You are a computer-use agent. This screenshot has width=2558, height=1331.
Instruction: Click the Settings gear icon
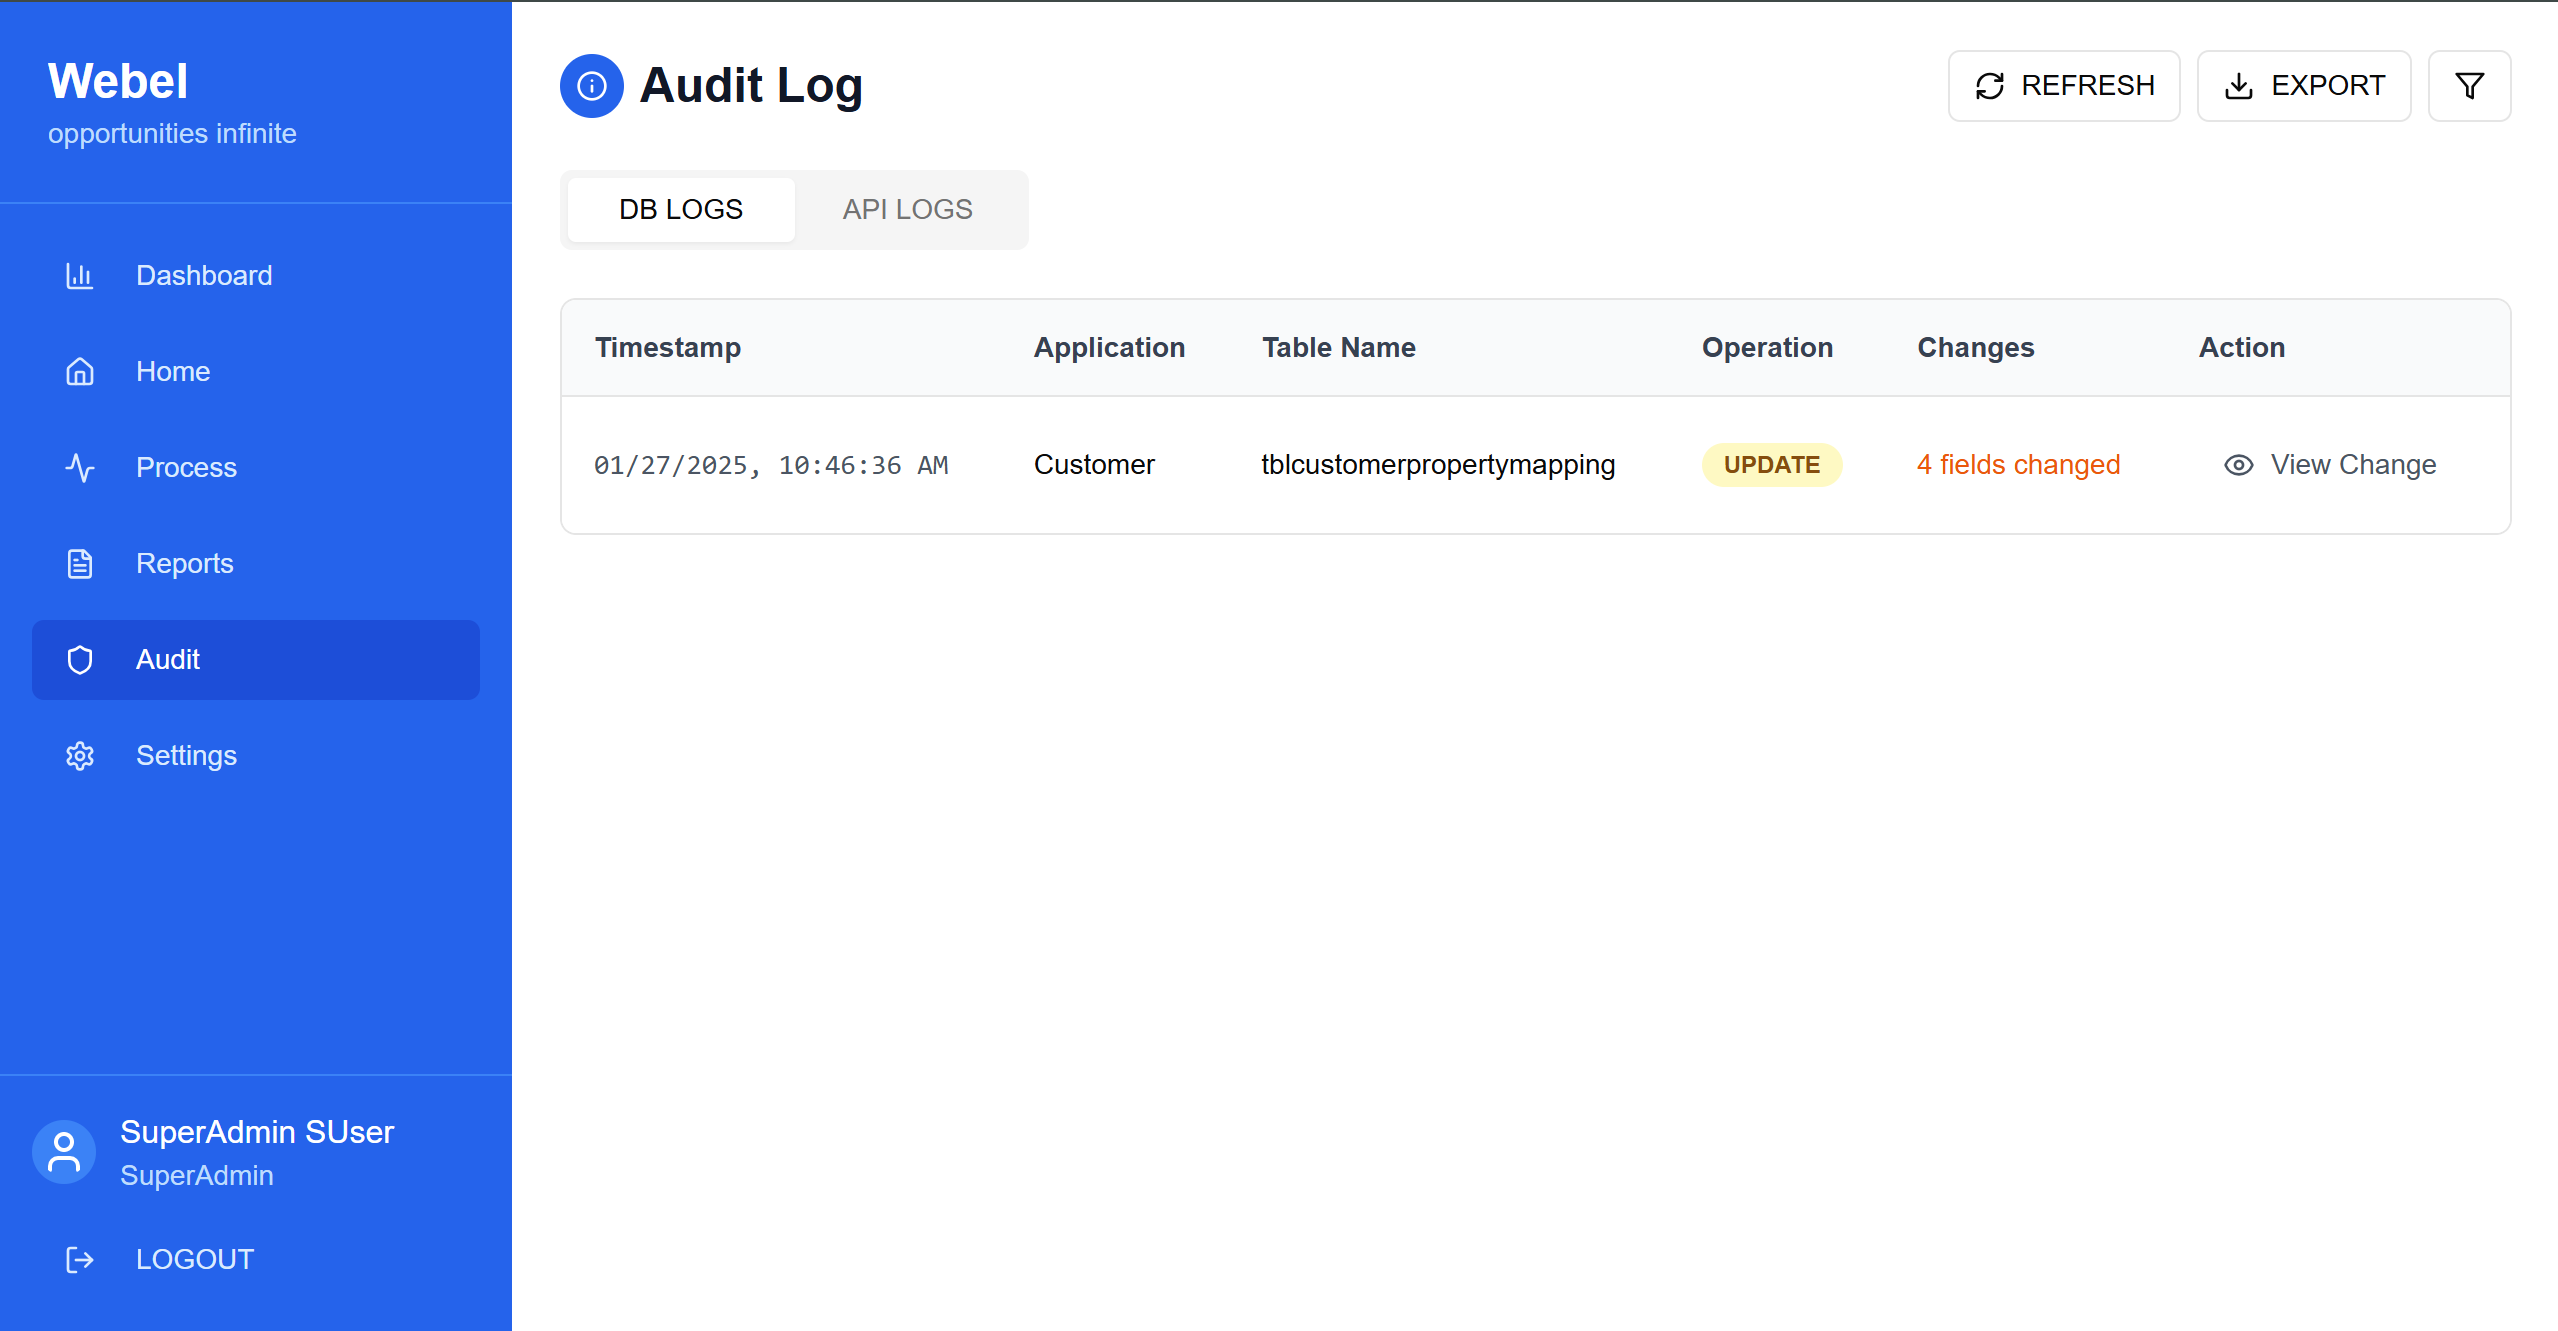pos(80,756)
